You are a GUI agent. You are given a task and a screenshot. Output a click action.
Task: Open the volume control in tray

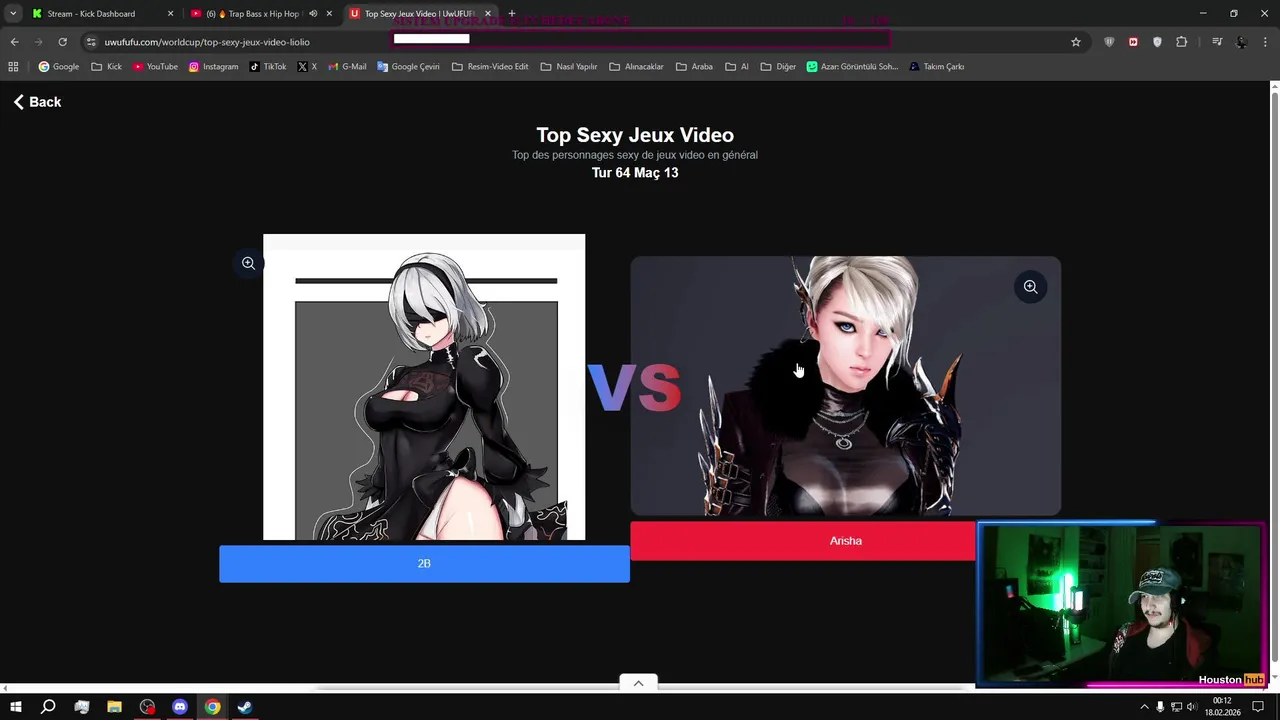[x=1192, y=707]
